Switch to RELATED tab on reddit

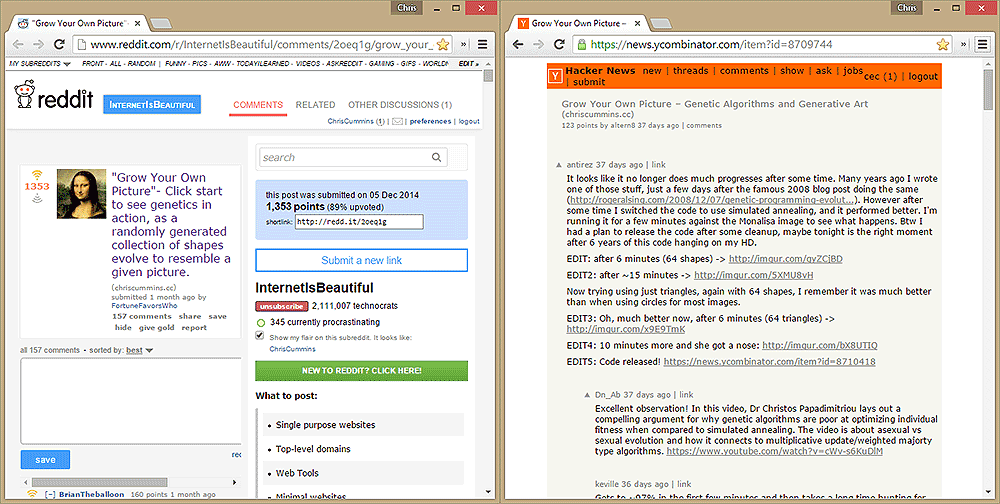click(315, 105)
